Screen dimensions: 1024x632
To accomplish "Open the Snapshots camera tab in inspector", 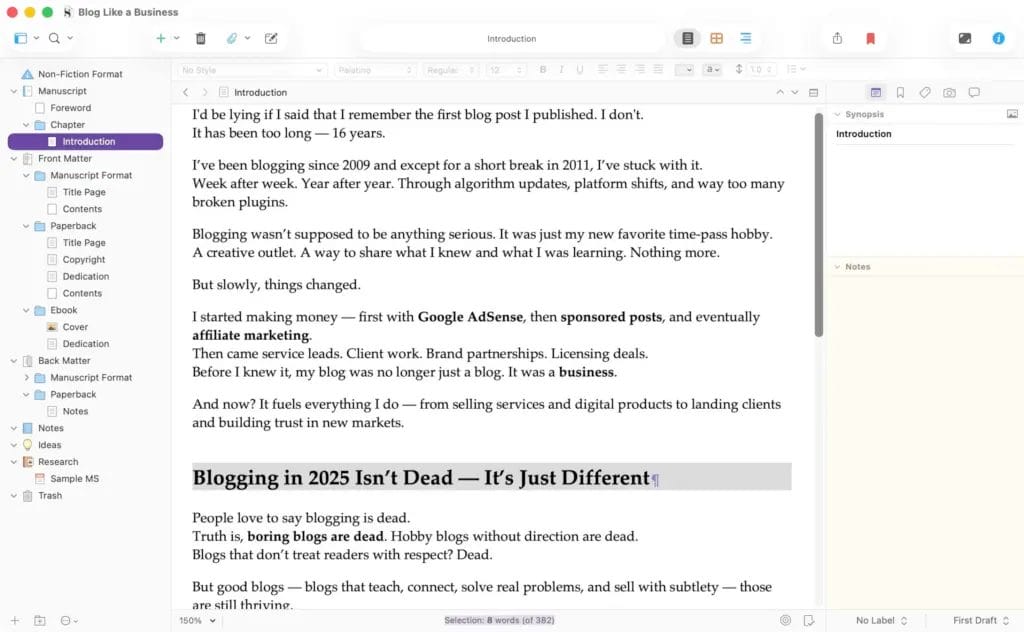I will (949, 92).
